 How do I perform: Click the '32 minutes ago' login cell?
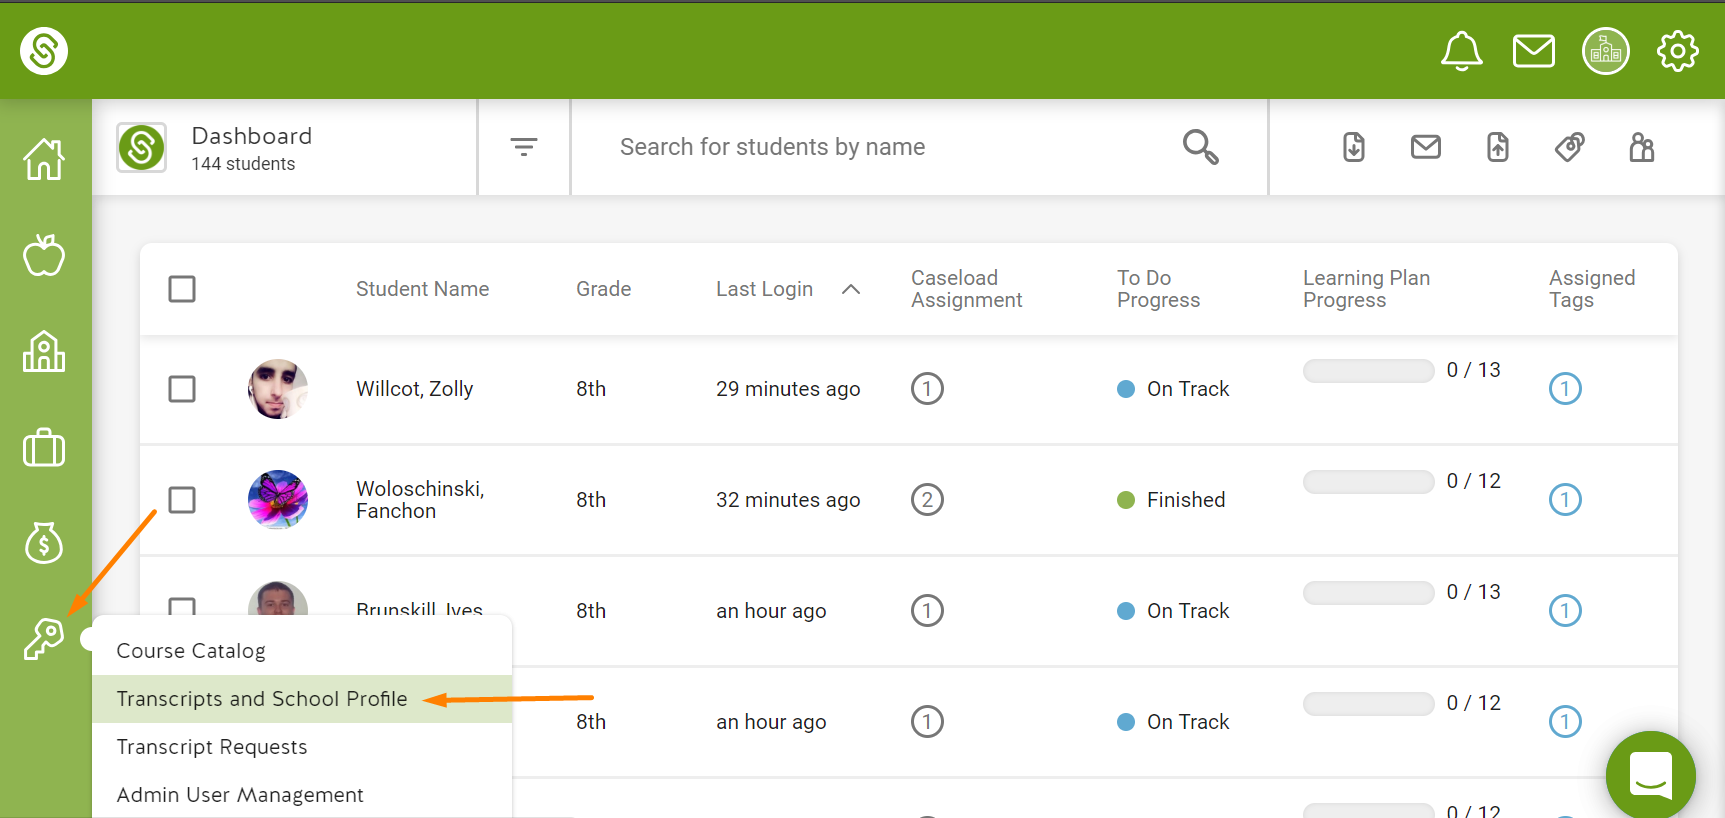click(788, 500)
